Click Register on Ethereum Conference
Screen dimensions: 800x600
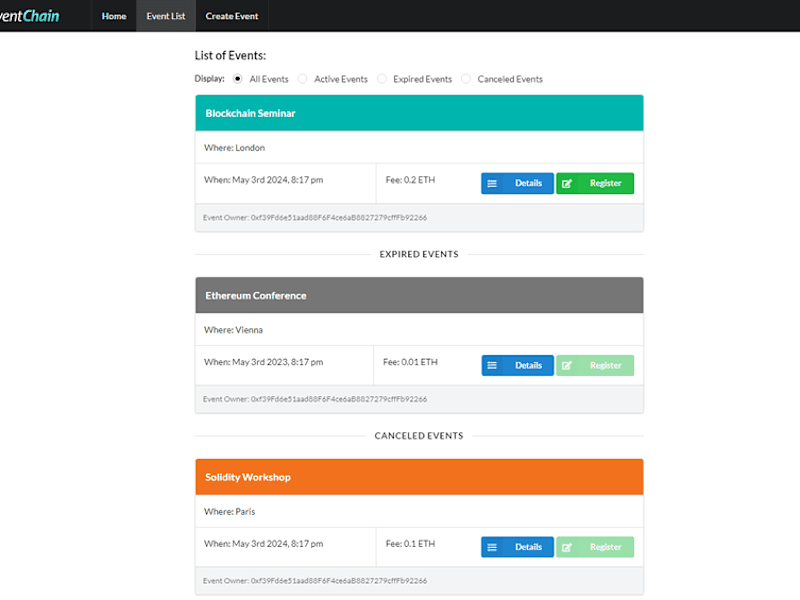click(595, 365)
